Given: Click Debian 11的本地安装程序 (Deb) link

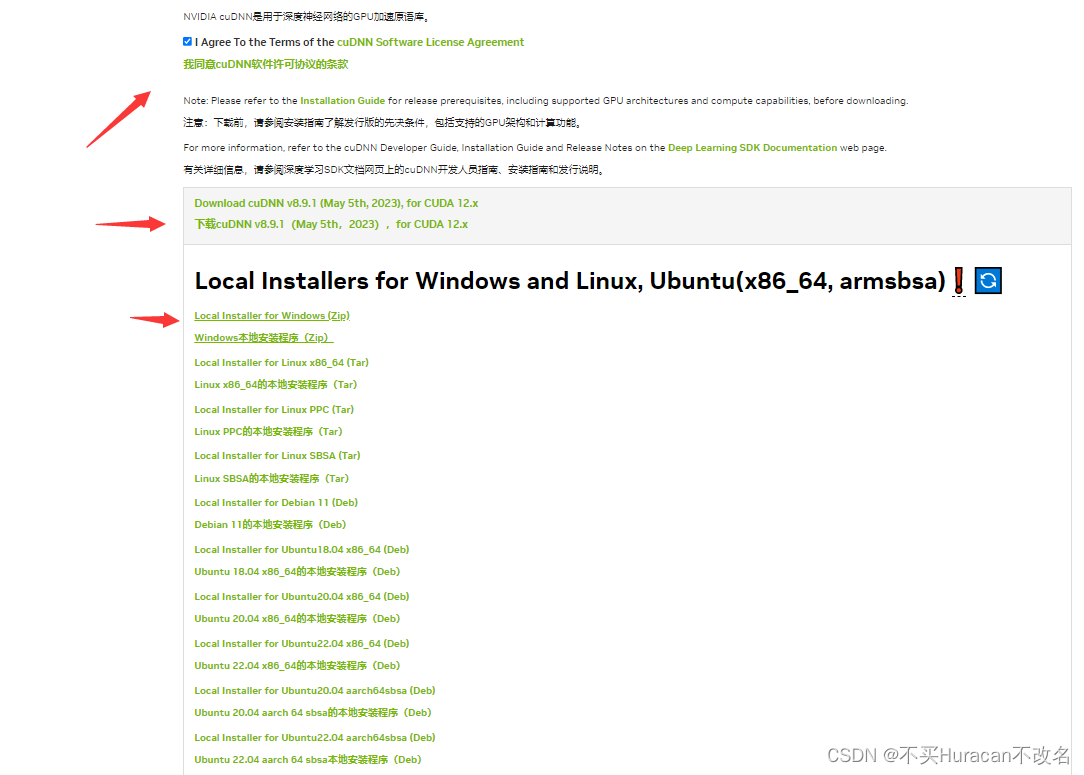Looking at the screenshot, I should 270,525.
